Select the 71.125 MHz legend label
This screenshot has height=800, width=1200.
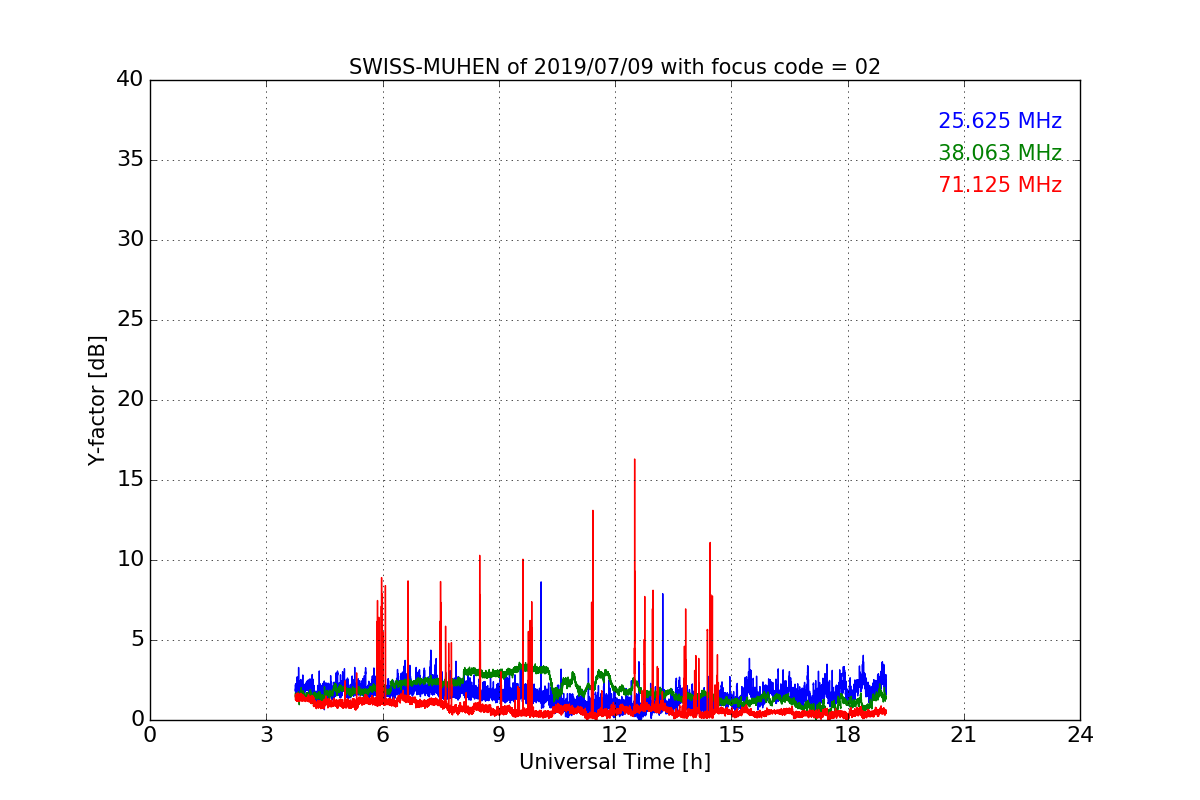coord(1000,185)
